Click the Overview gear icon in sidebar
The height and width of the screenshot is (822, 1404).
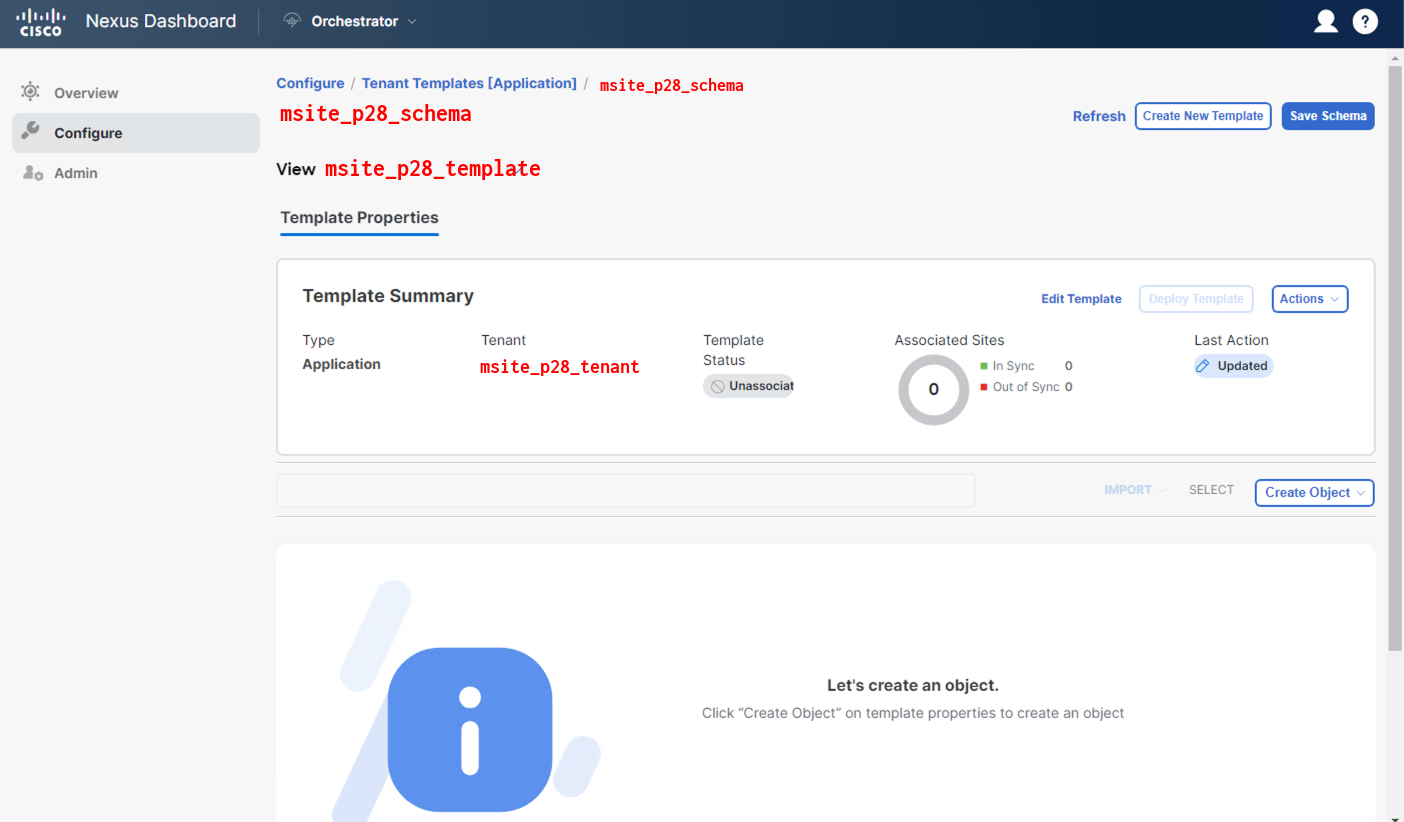coord(31,92)
